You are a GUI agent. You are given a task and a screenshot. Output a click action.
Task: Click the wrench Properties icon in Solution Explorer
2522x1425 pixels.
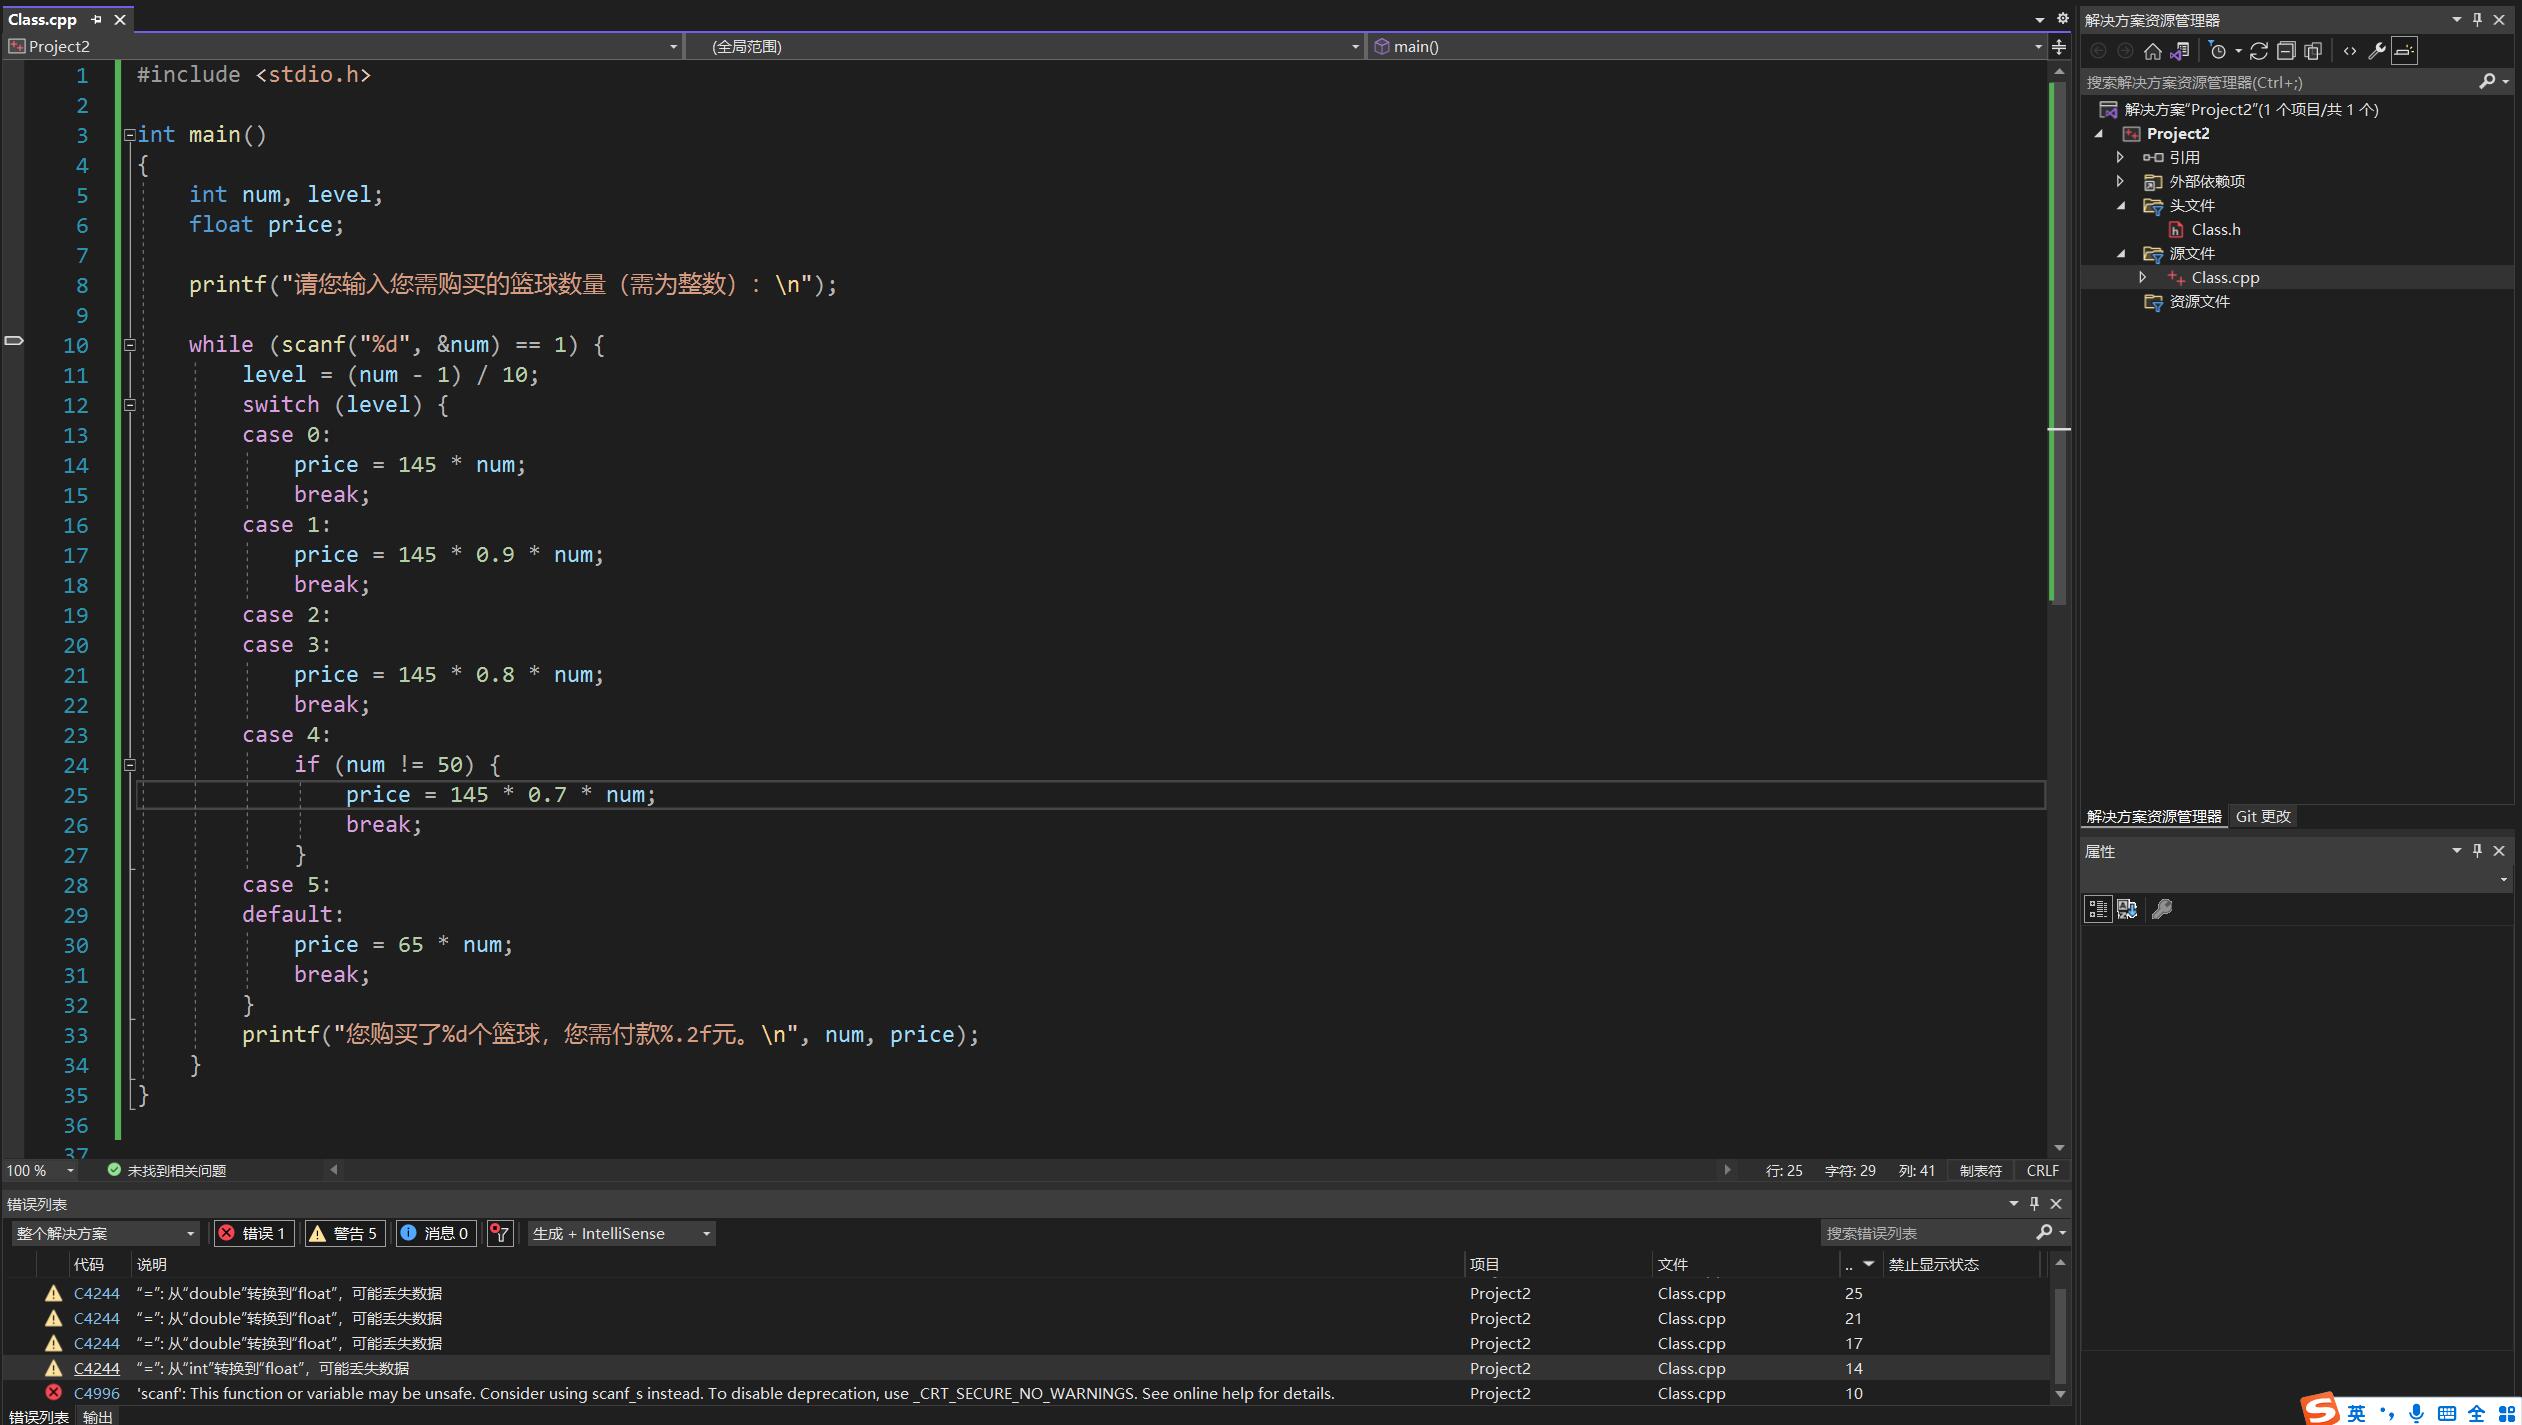pyautogui.click(x=2377, y=51)
